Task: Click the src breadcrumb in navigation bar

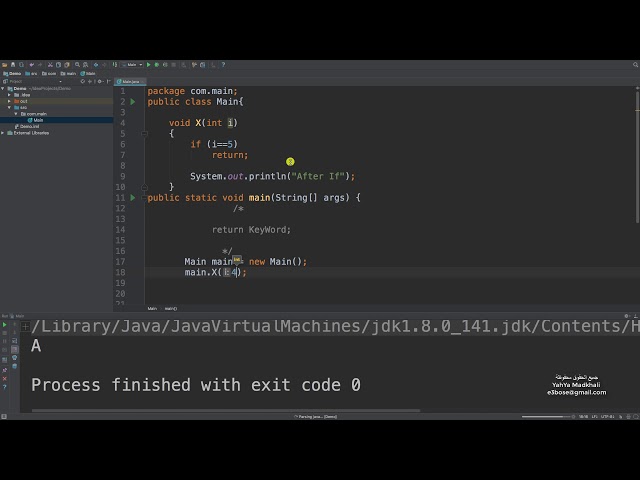Action: [31, 73]
